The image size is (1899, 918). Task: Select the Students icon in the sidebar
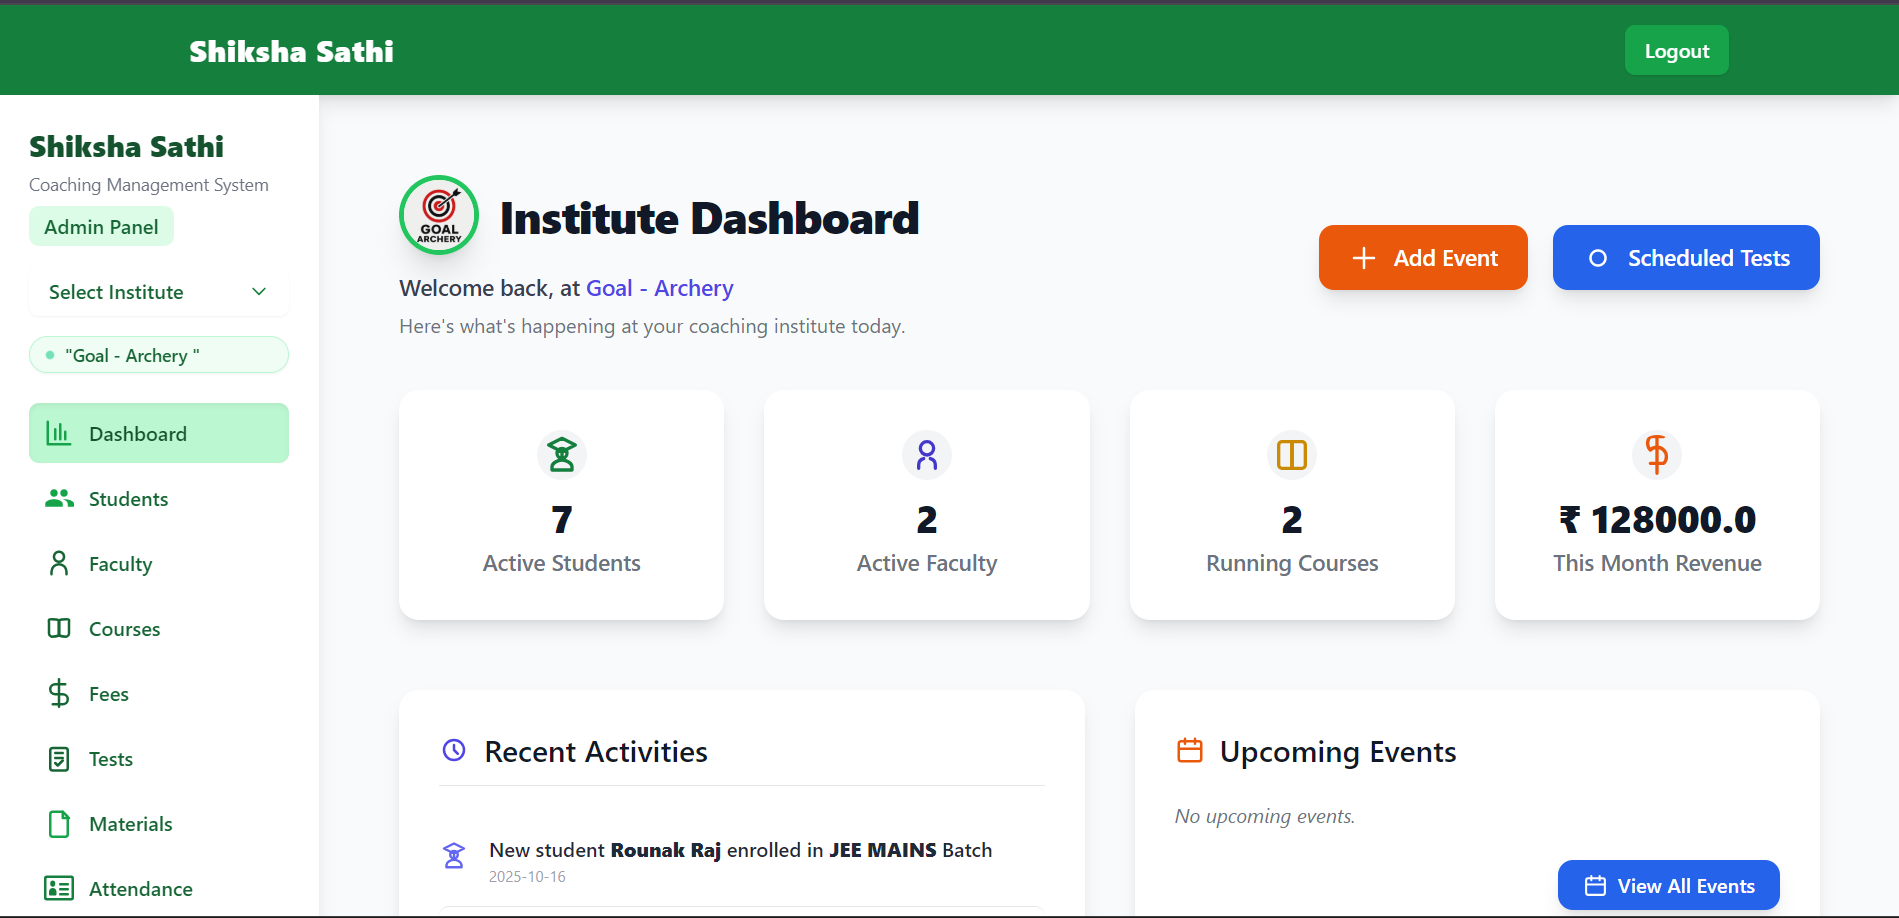click(59, 498)
